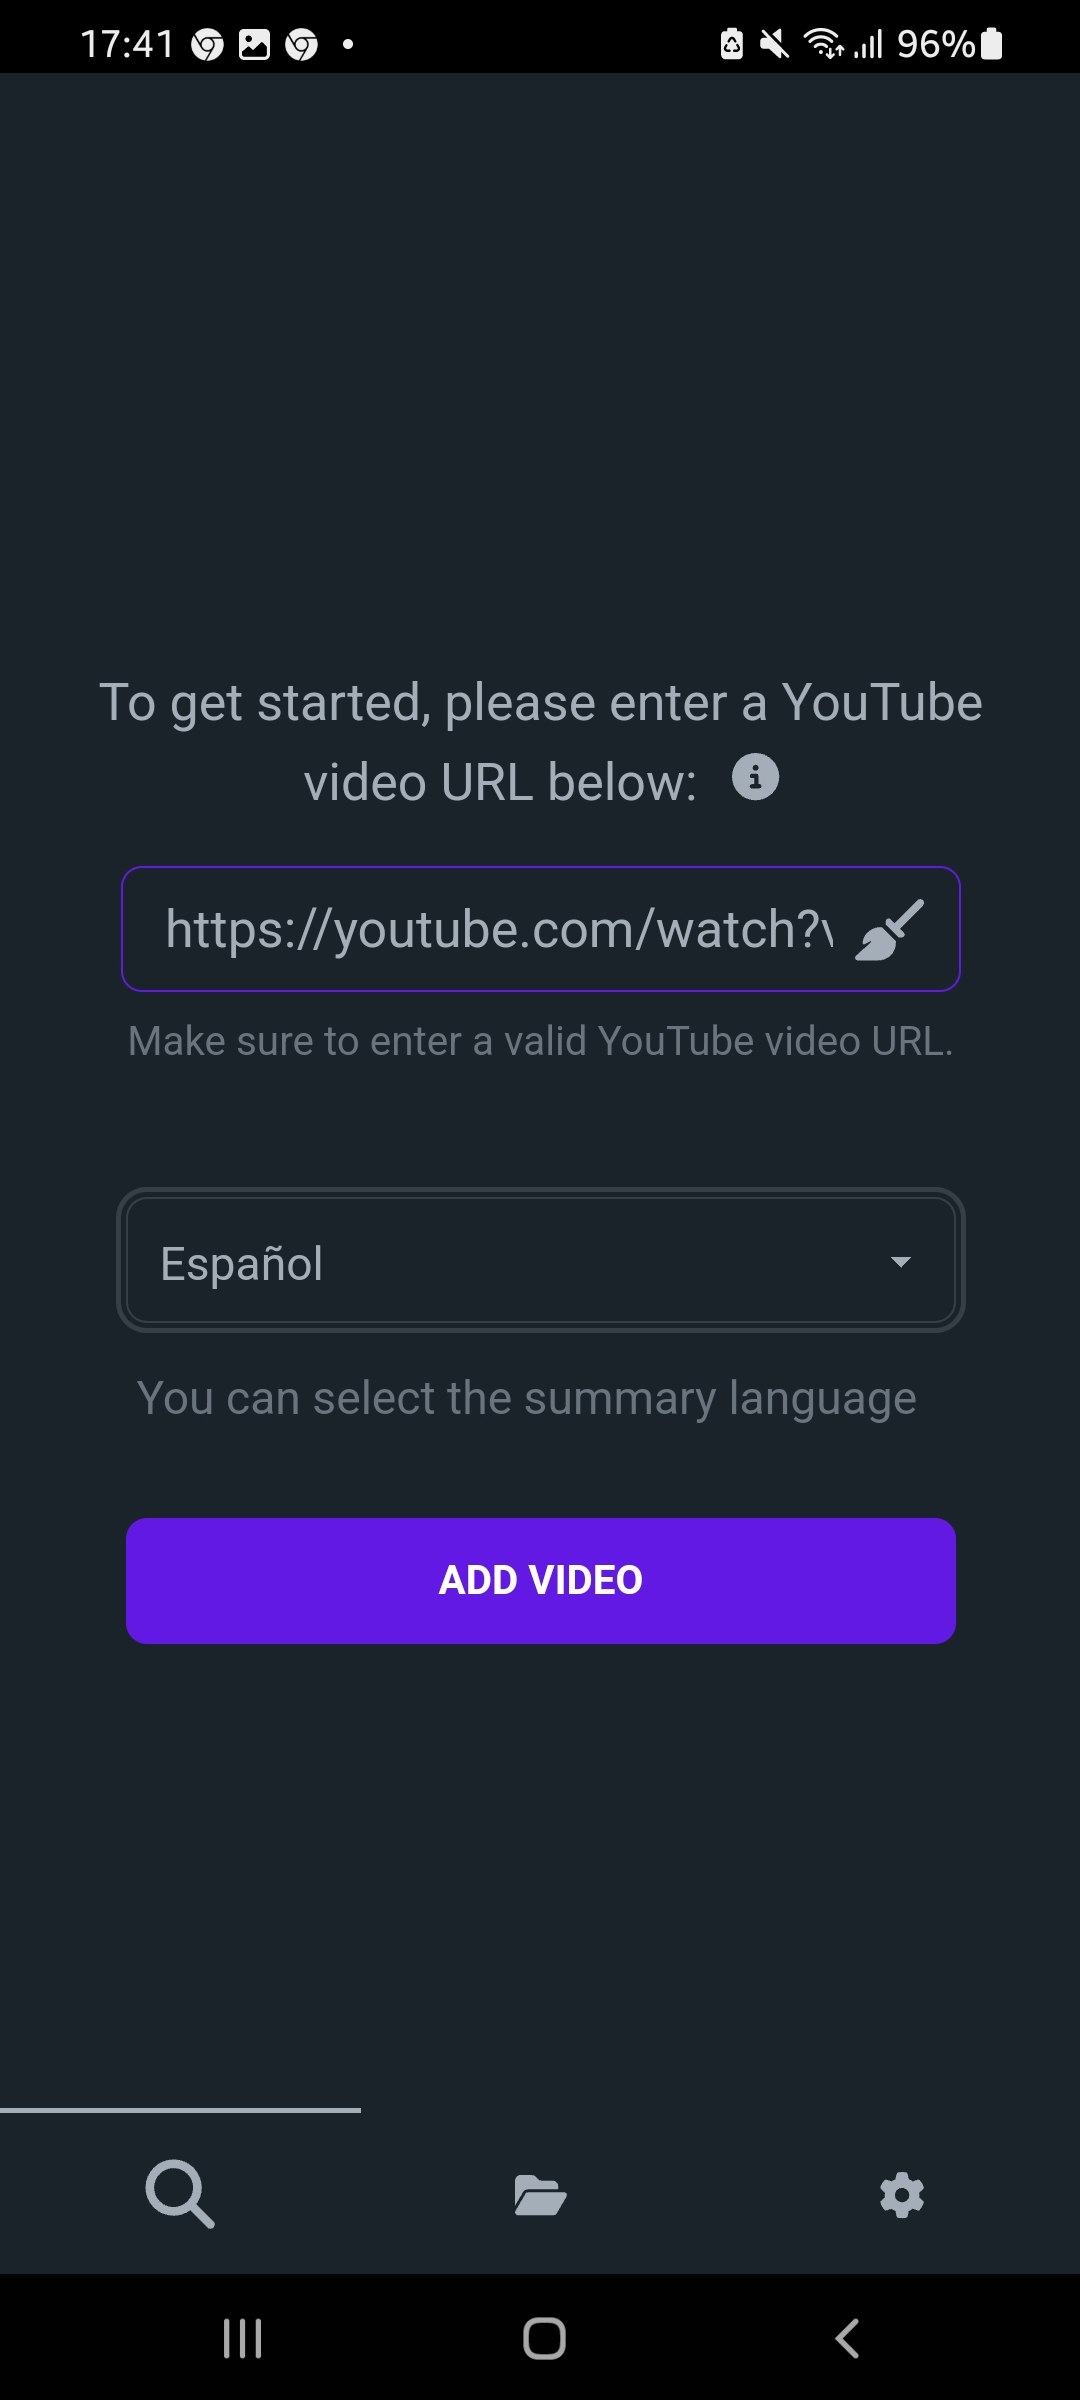Click the YouTube URL input field
Screen dimensions: 1080x2400
(540, 929)
